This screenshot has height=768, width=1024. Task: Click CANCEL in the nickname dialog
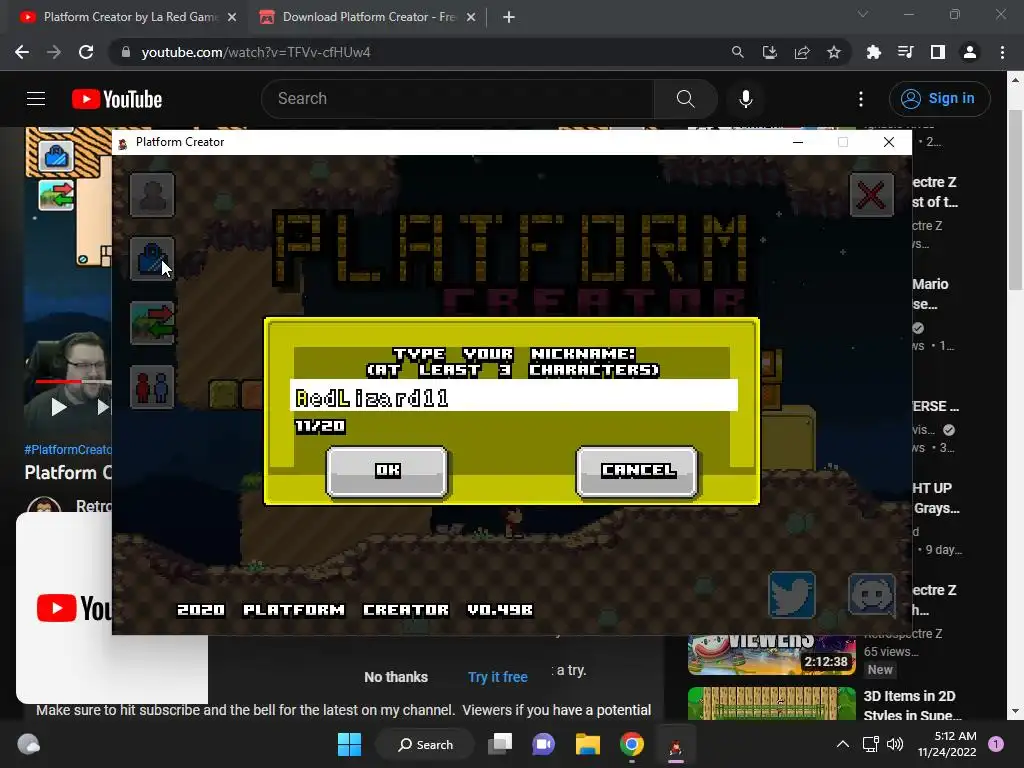(x=637, y=471)
